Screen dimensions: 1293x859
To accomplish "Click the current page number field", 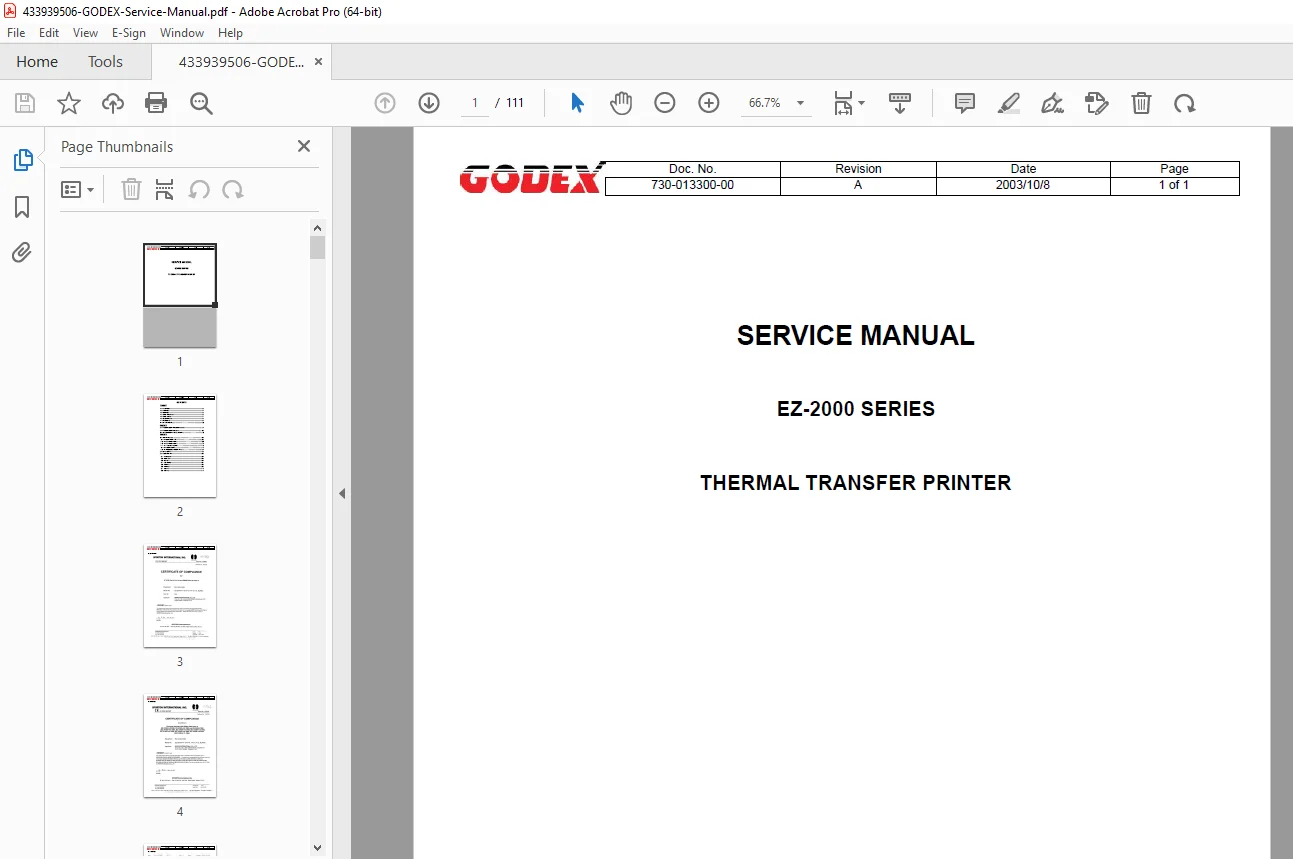I will pyautogui.click(x=475, y=103).
